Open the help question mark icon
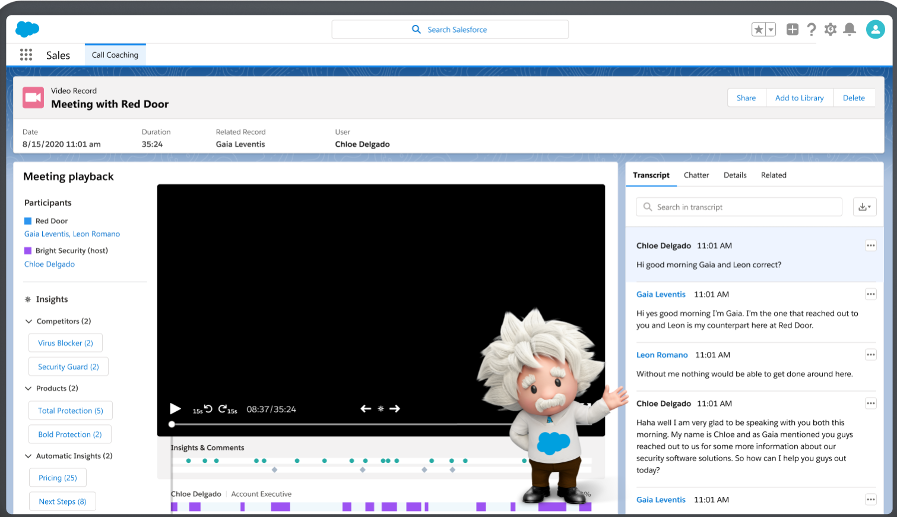Viewport: 898px width, 518px height. tap(811, 29)
